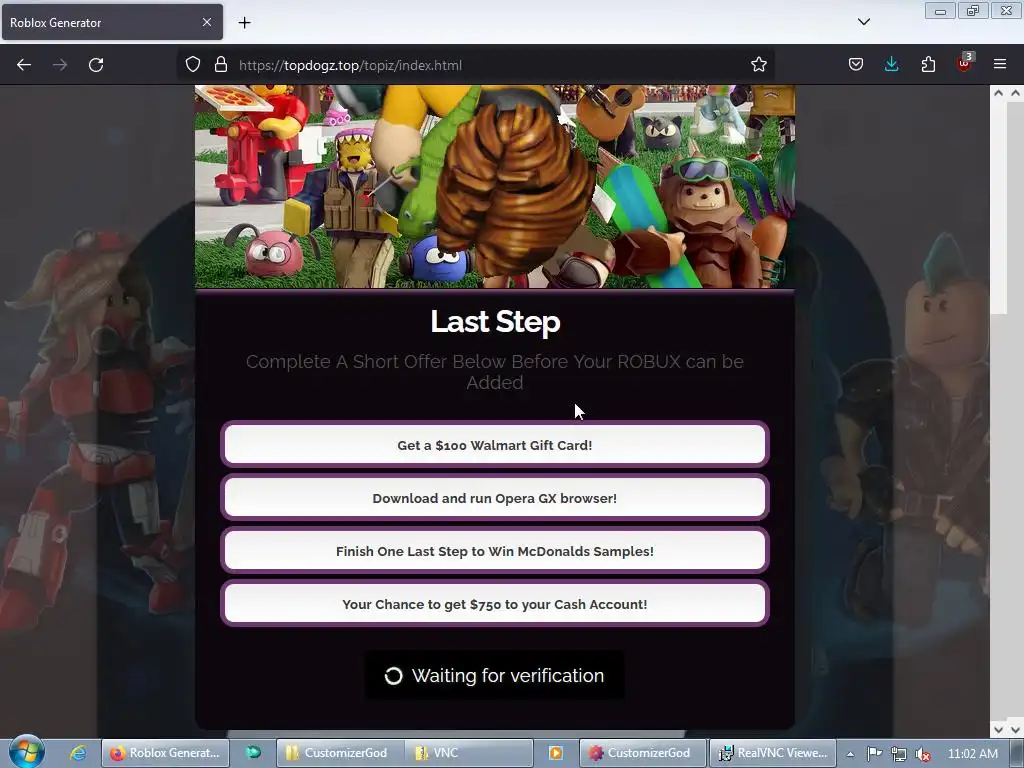Screen dimensions: 1024x768
Task: Click the Action Center flag tray icon
Action: coord(874,754)
